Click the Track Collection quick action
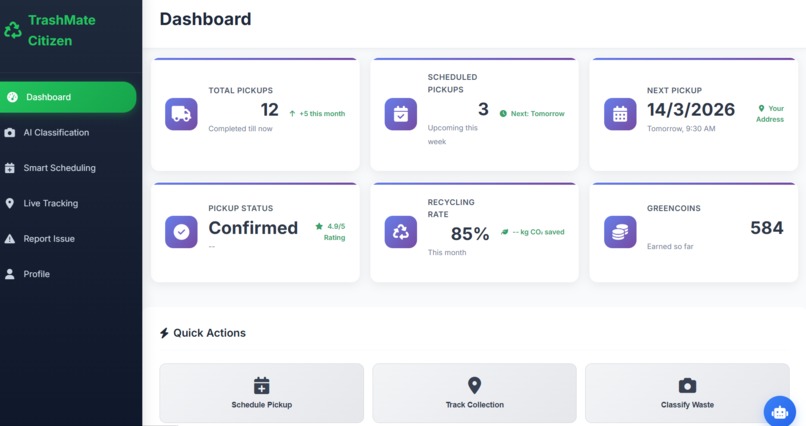The height and width of the screenshot is (426, 806). pyautogui.click(x=474, y=393)
